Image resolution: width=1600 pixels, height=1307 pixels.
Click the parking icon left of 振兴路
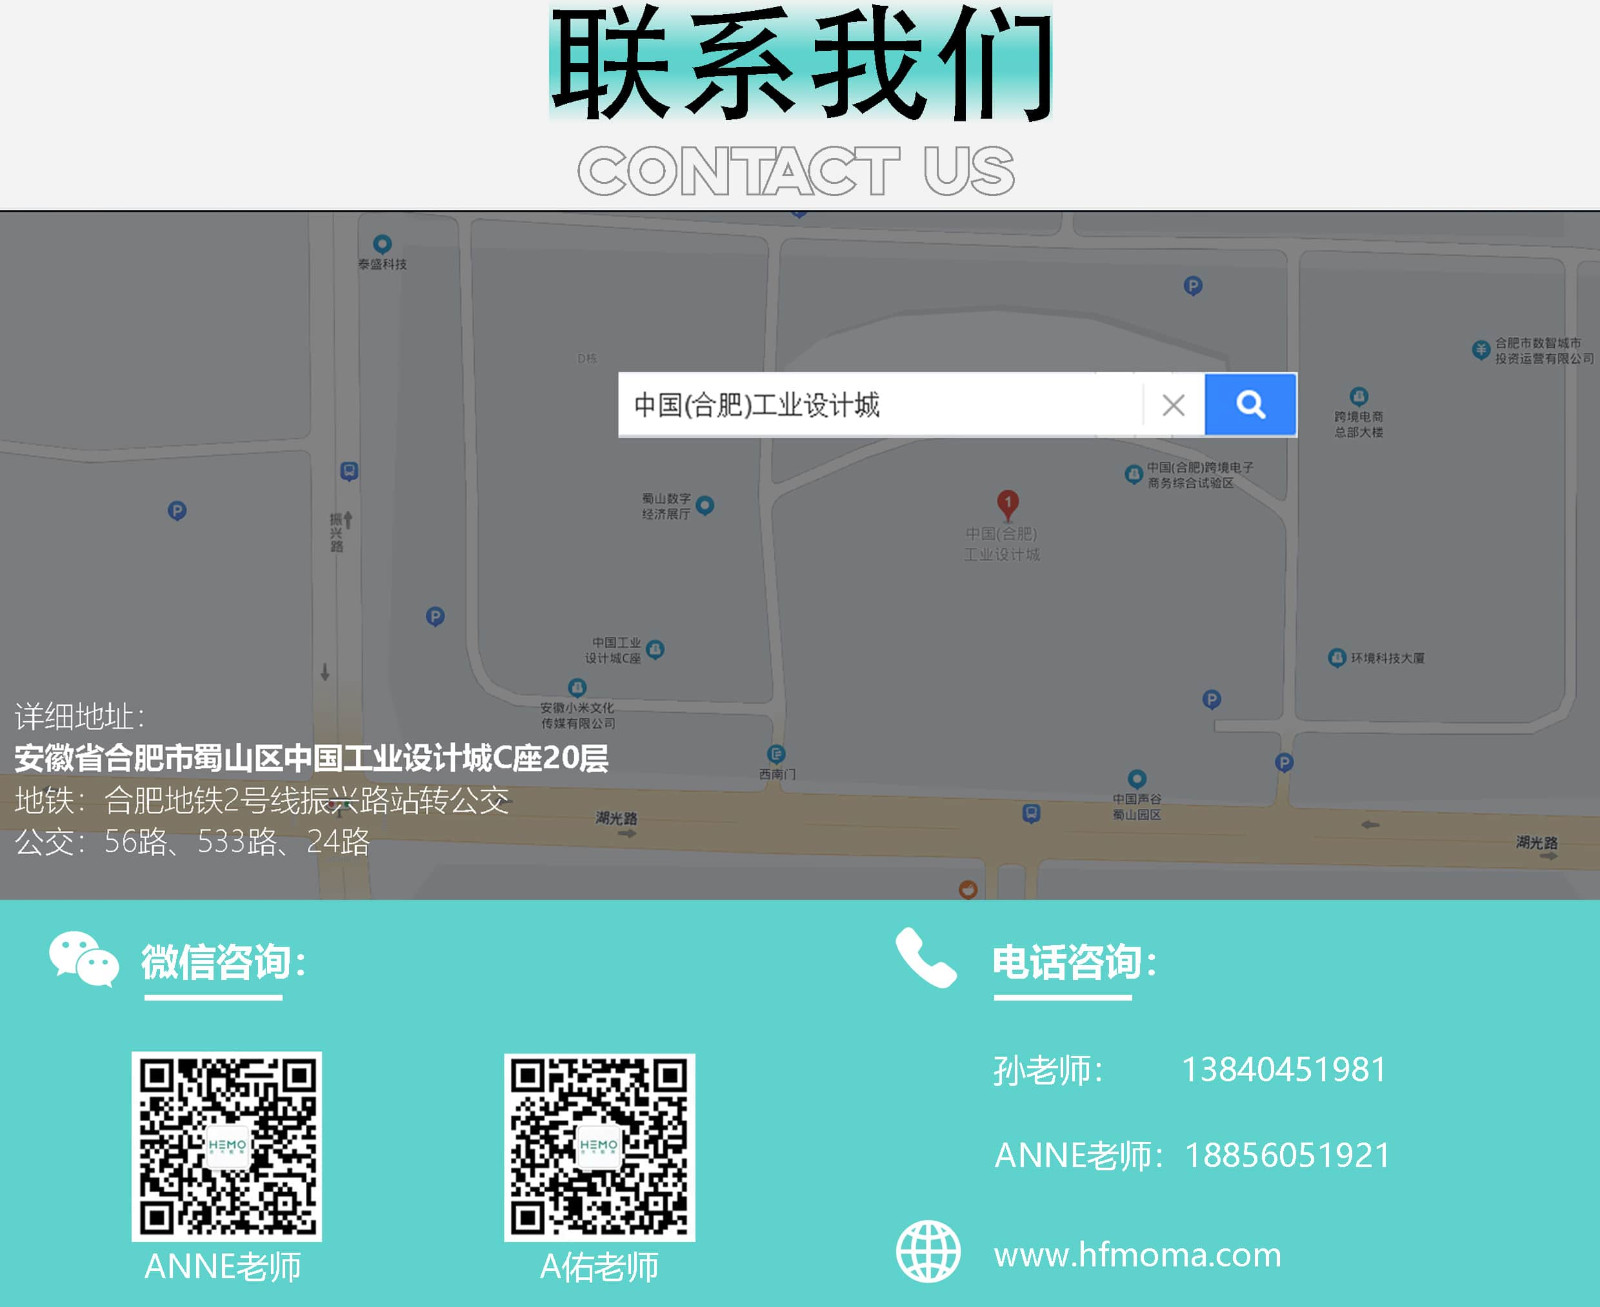177,511
